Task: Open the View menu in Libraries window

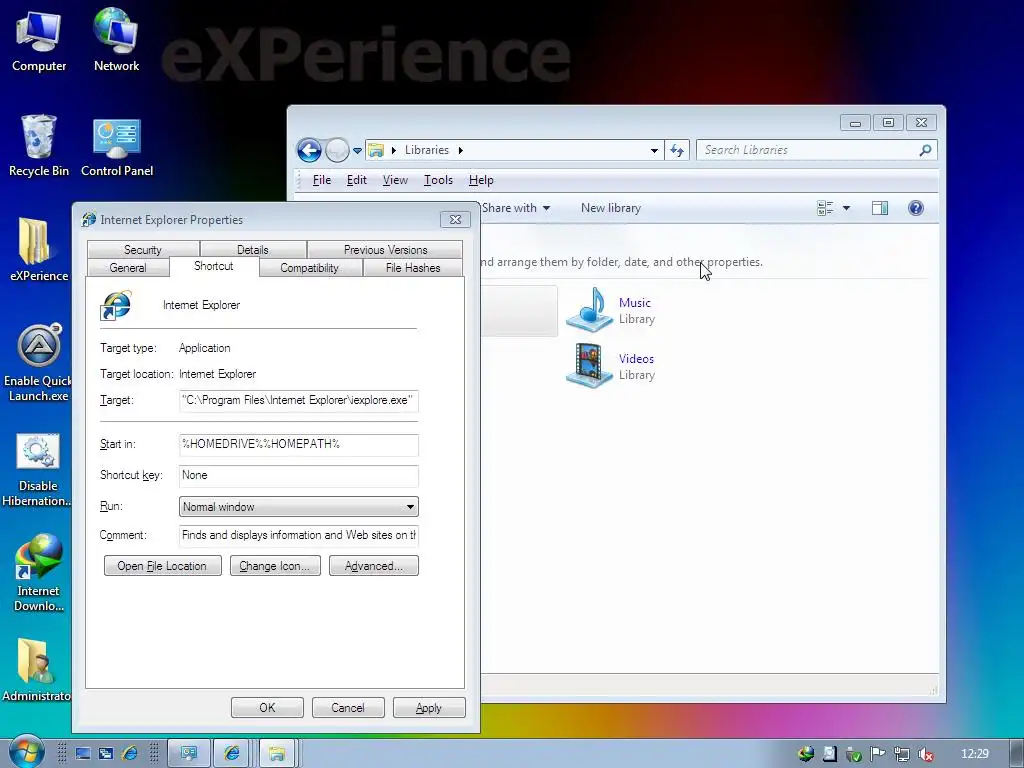Action: (x=395, y=180)
